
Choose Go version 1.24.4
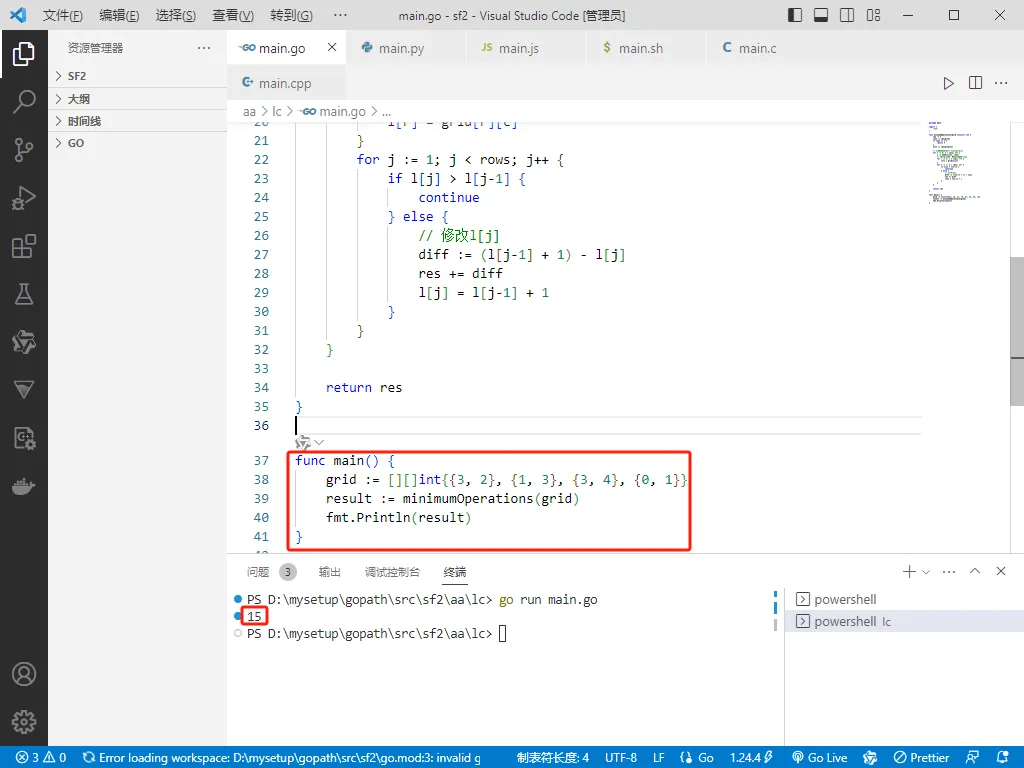(x=752, y=758)
